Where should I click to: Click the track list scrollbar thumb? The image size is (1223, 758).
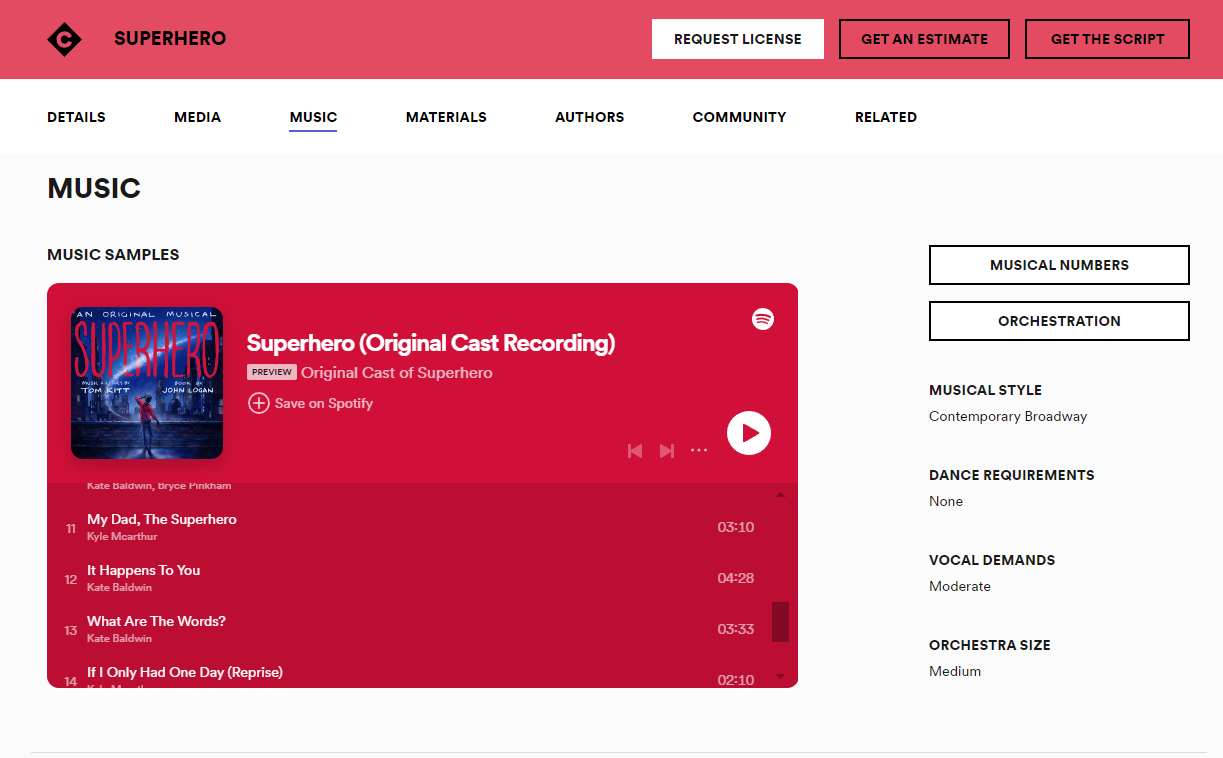[x=781, y=622]
